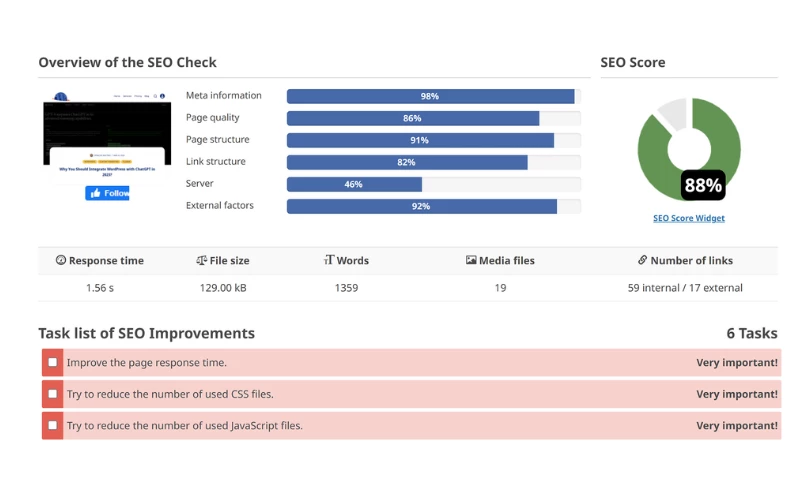Click the 88% SEO score donut chart
The width and height of the screenshot is (800, 480).
[688, 150]
